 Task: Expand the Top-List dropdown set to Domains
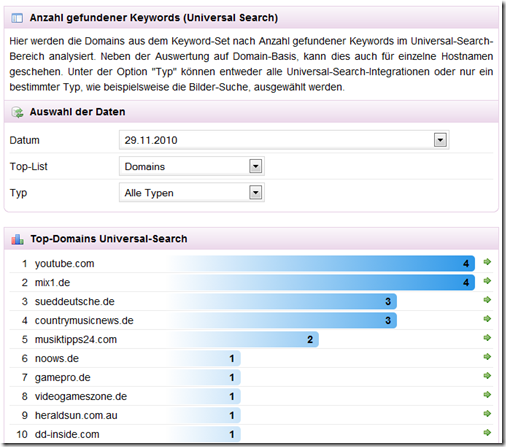tap(192, 166)
